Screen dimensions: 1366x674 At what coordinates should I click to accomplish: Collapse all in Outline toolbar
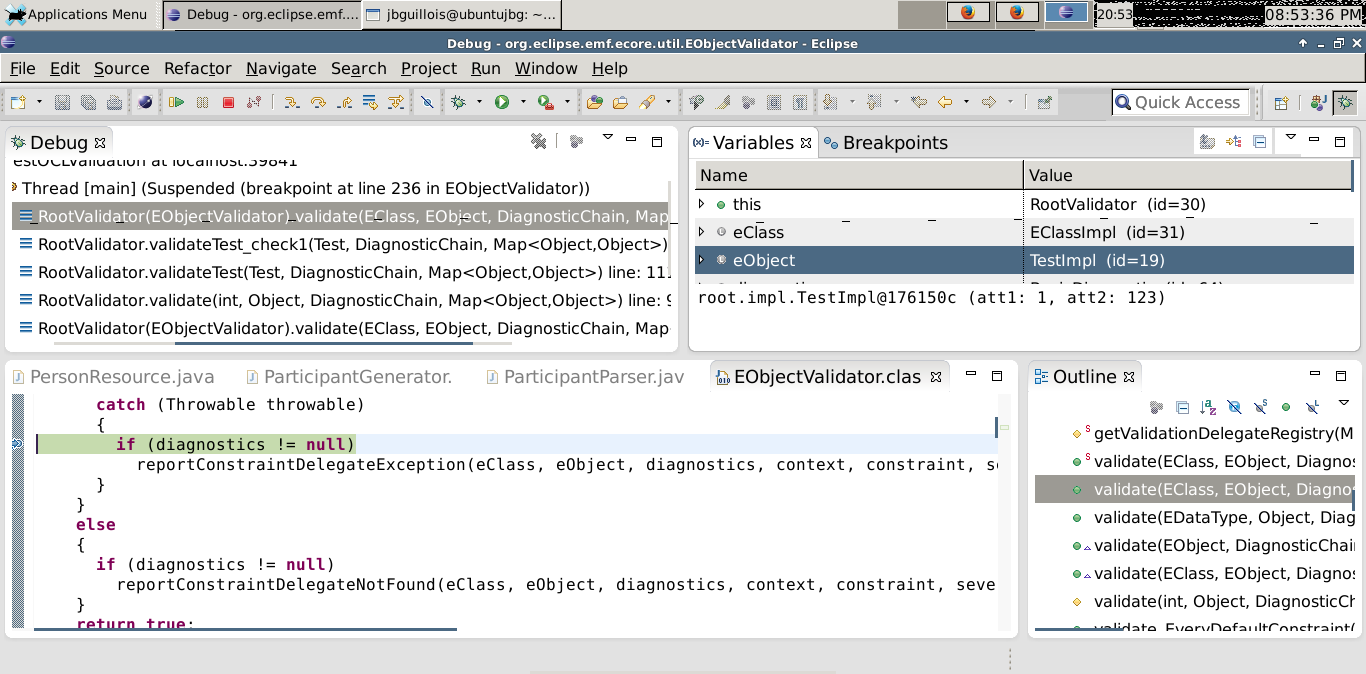[1182, 407]
